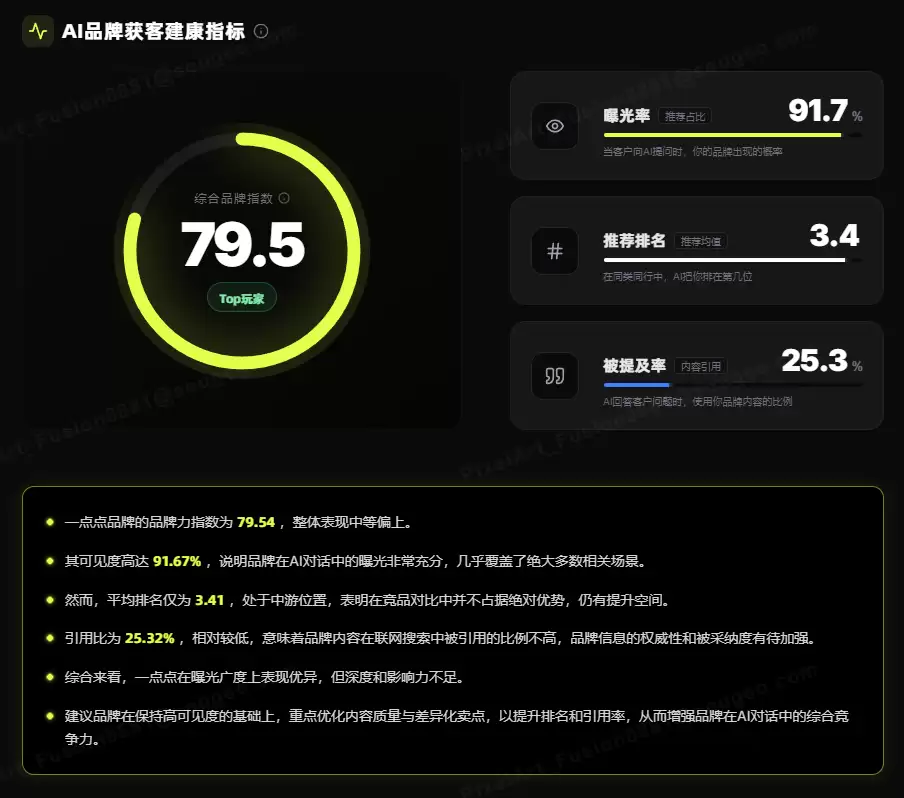The height and width of the screenshot is (798, 904).
Task: Click the AI品牌获客健康指标 title text
Action: 153,31
